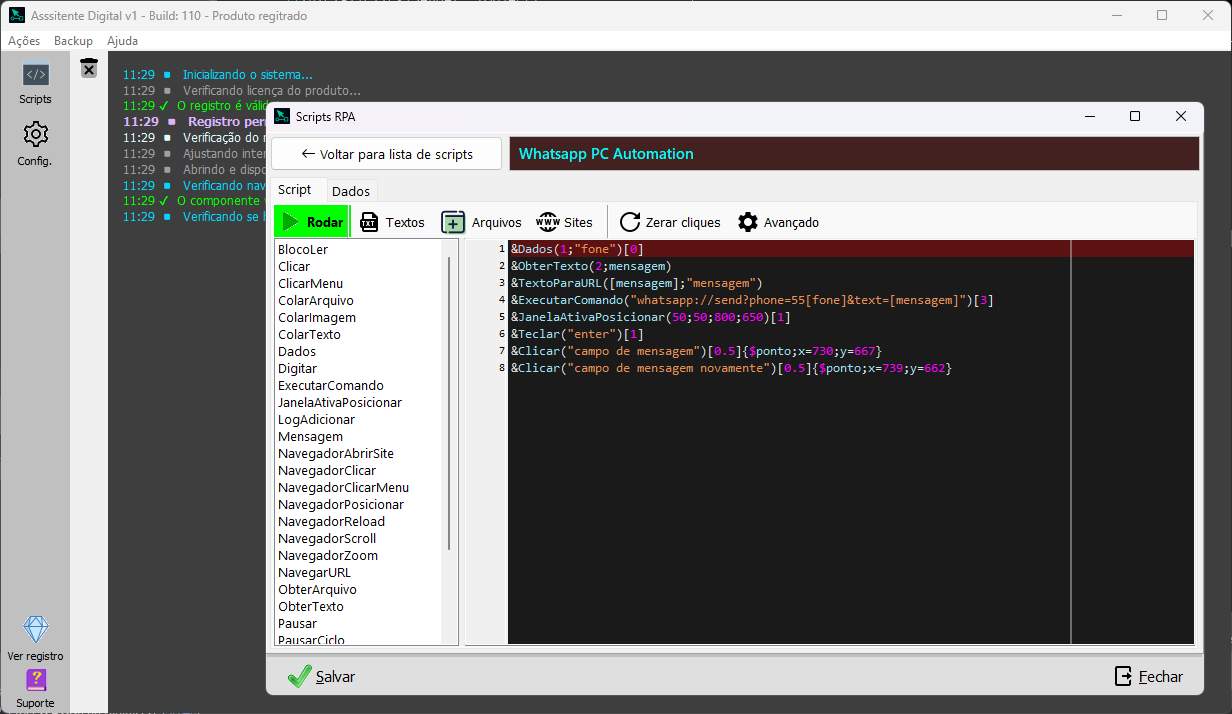1232x714 pixels.
Task: Click the log entry Inicializando o sistema...
Action: pos(247,74)
